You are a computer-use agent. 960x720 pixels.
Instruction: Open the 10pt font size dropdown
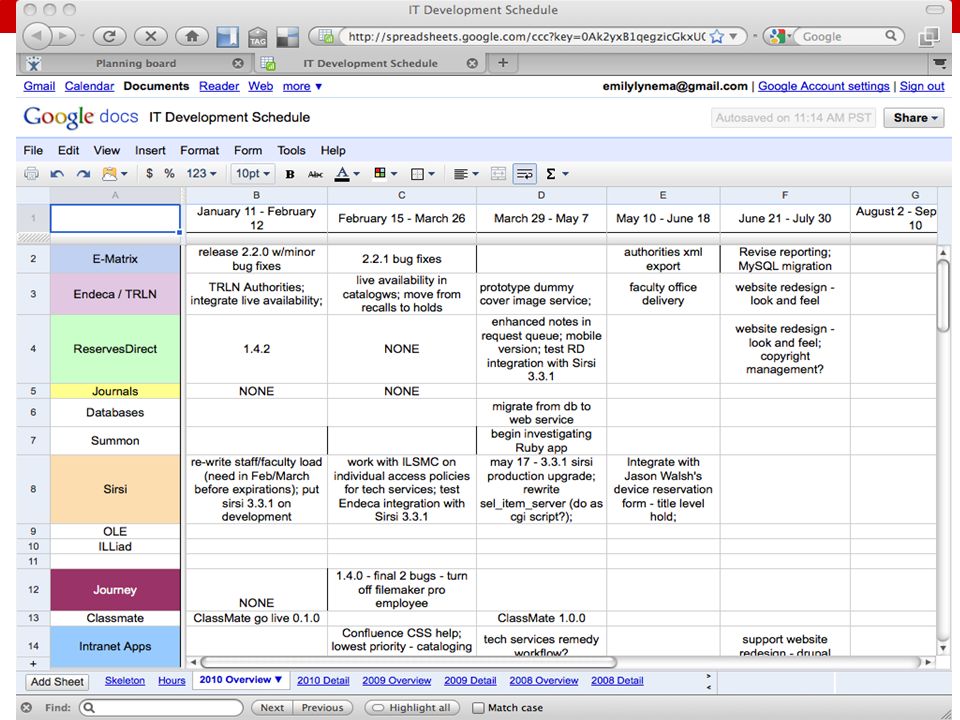(x=253, y=174)
